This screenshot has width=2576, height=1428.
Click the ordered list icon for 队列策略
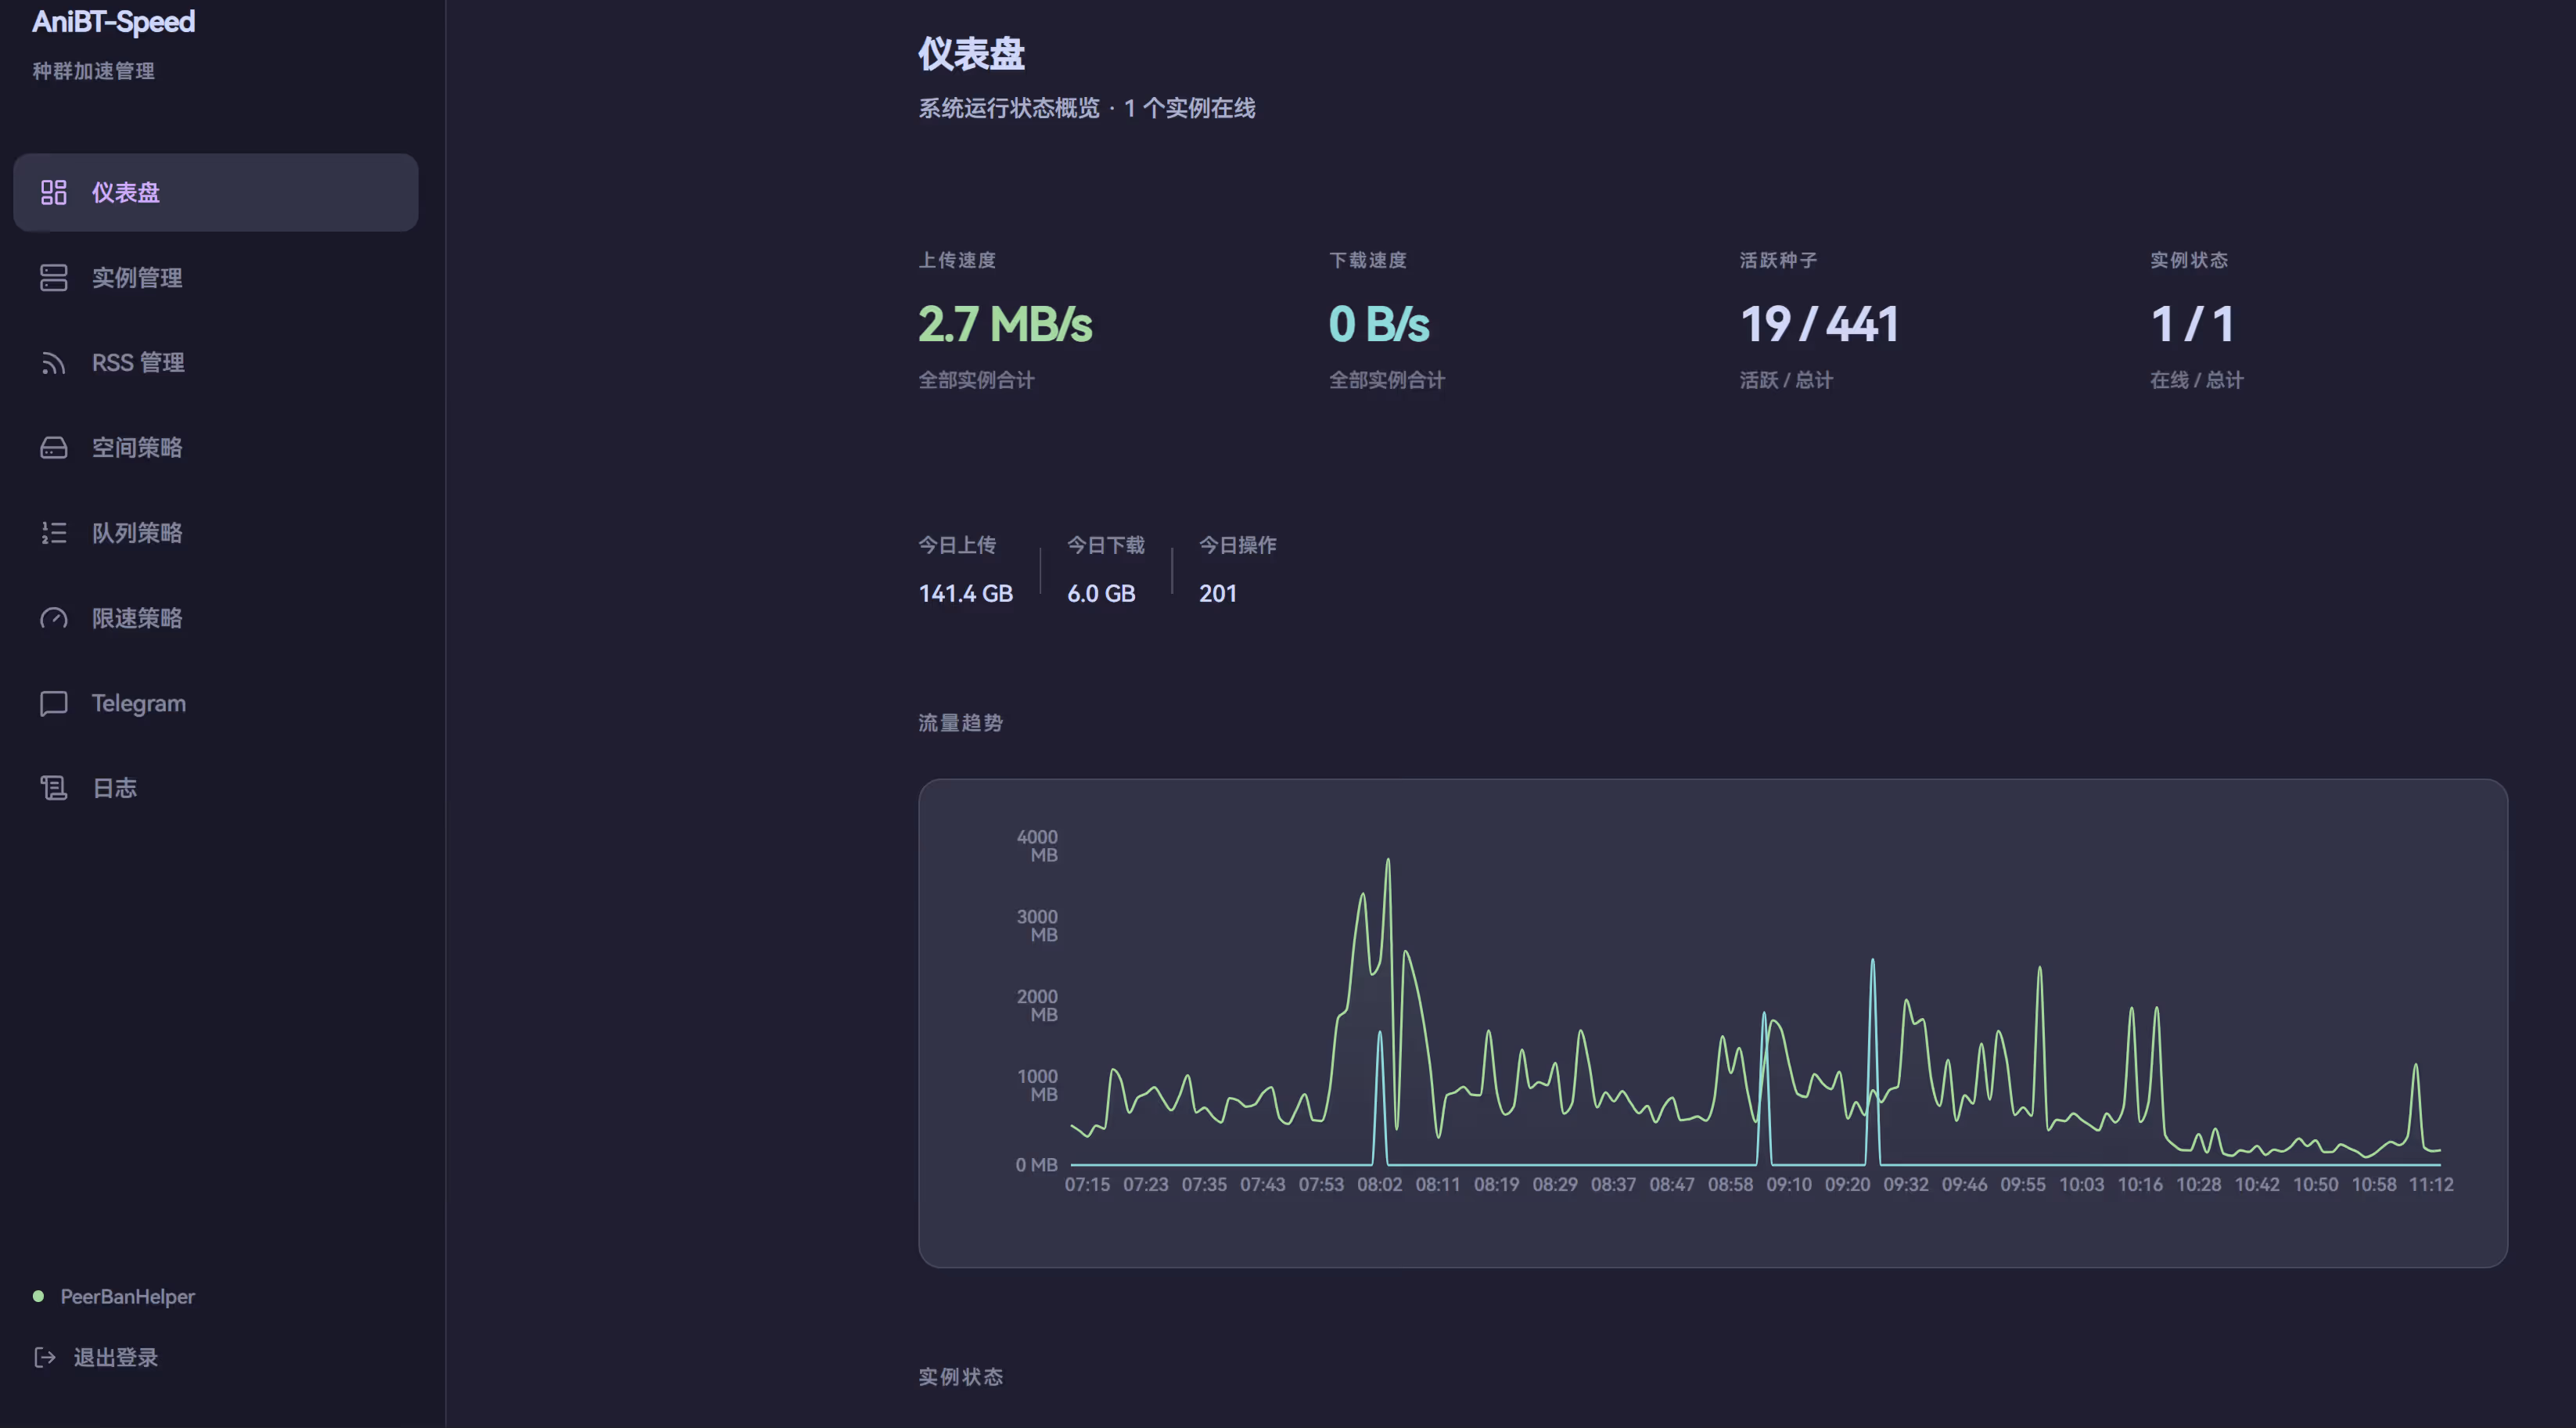tap(53, 533)
